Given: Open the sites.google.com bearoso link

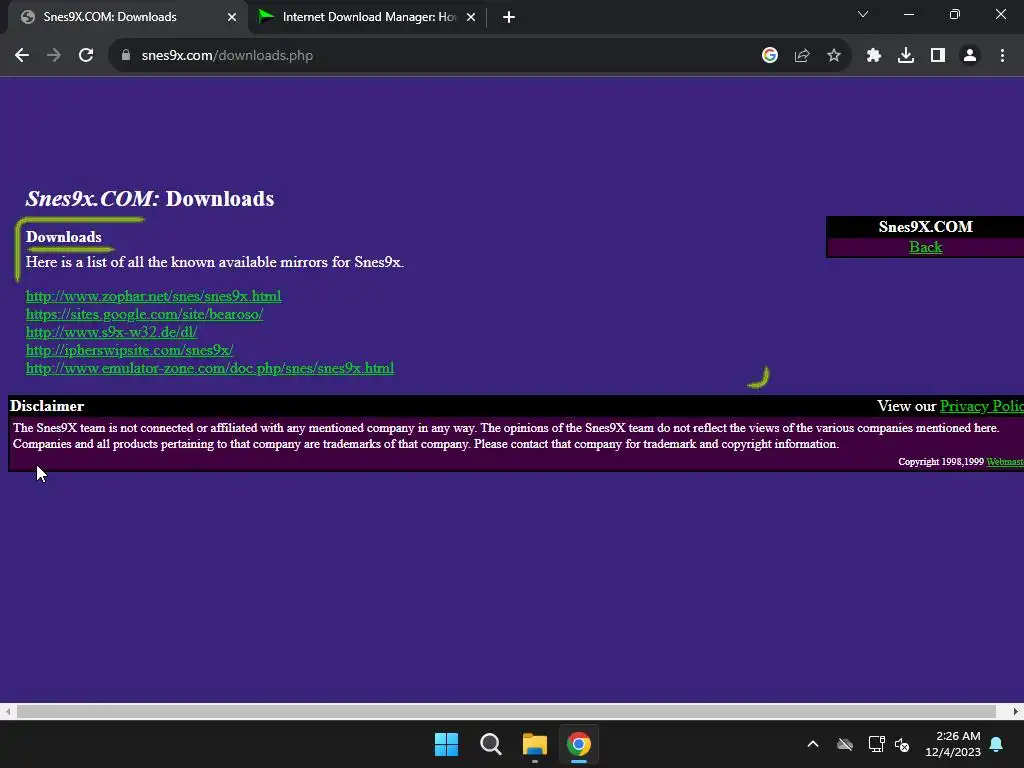Looking at the screenshot, I should pyautogui.click(x=144, y=314).
